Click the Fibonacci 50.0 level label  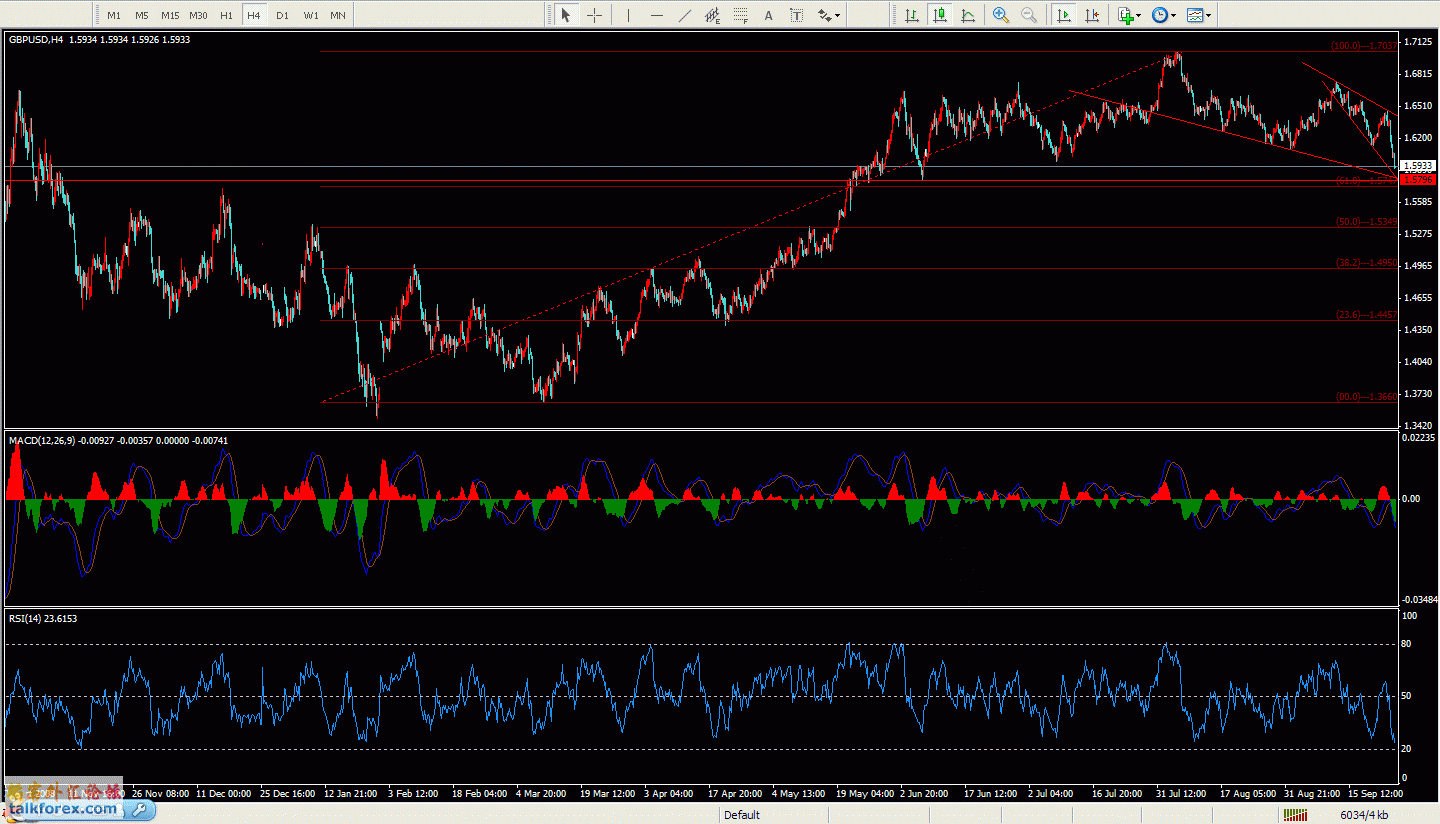pos(1367,222)
